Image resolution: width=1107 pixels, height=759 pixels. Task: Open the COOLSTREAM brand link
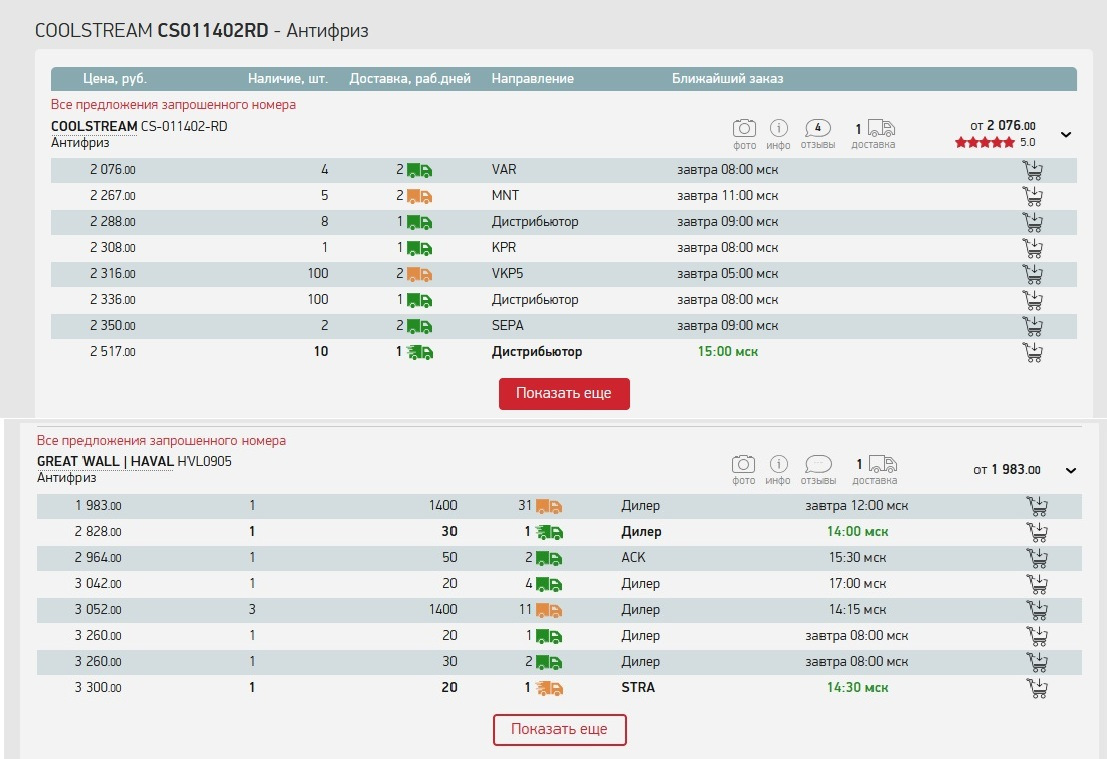coord(94,127)
